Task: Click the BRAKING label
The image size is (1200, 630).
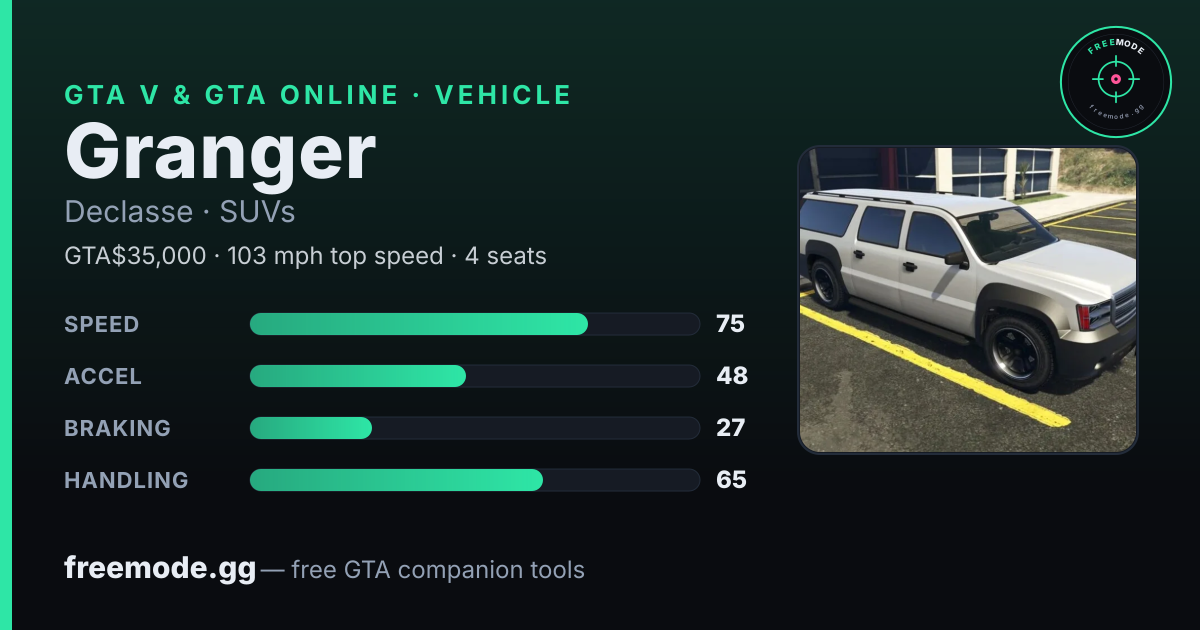Action: (117, 428)
